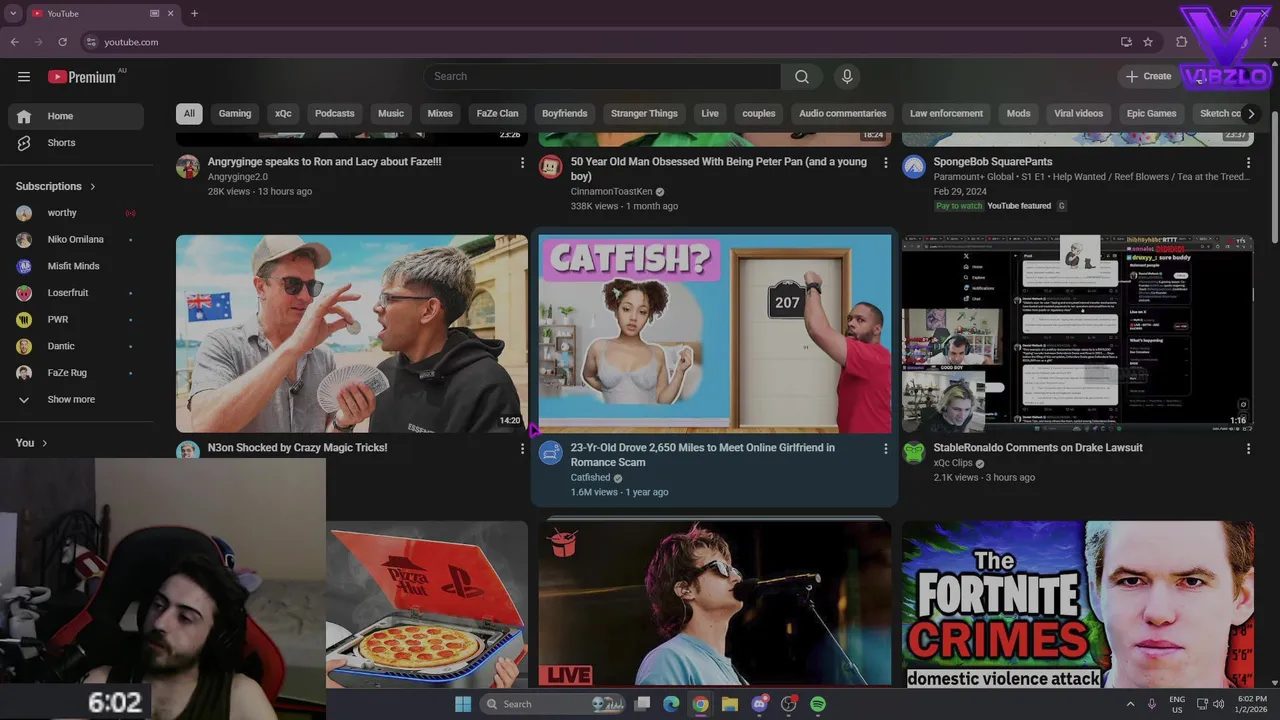The width and height of the screenshot is (1280, 720).
Task: Go to Home in sidebar
Action: click(x=76, y=116)
